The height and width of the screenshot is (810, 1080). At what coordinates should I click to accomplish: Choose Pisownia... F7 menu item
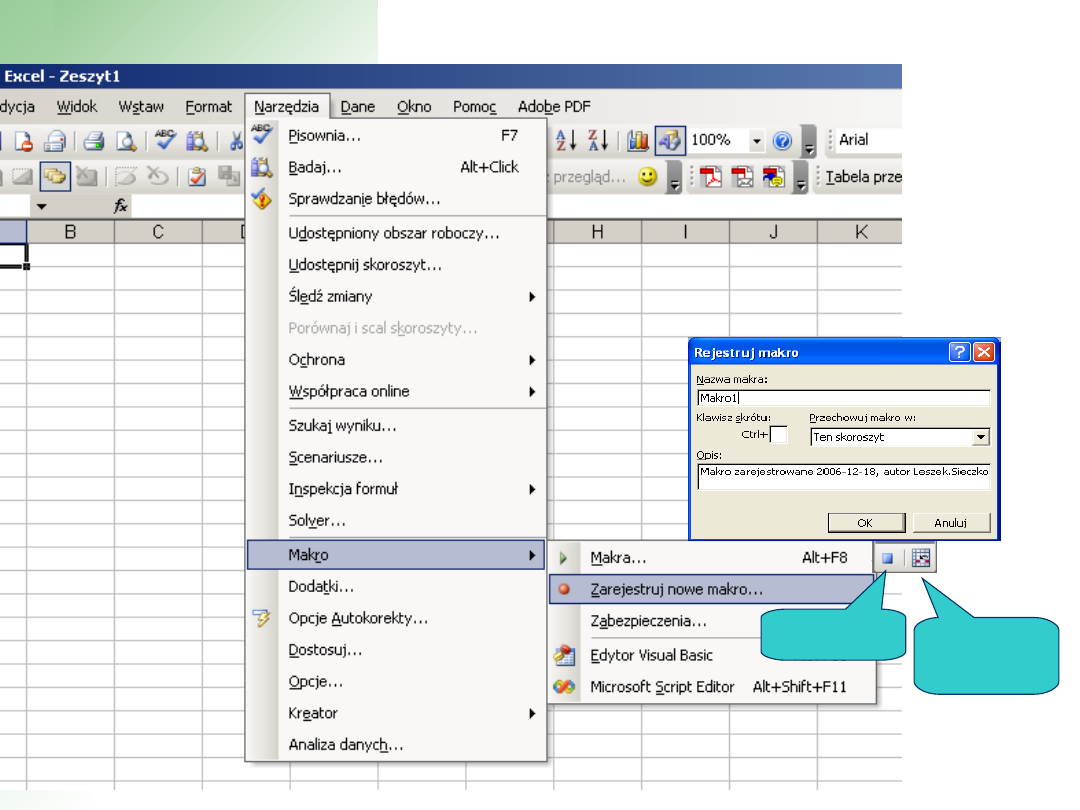(x=396, y=136)
